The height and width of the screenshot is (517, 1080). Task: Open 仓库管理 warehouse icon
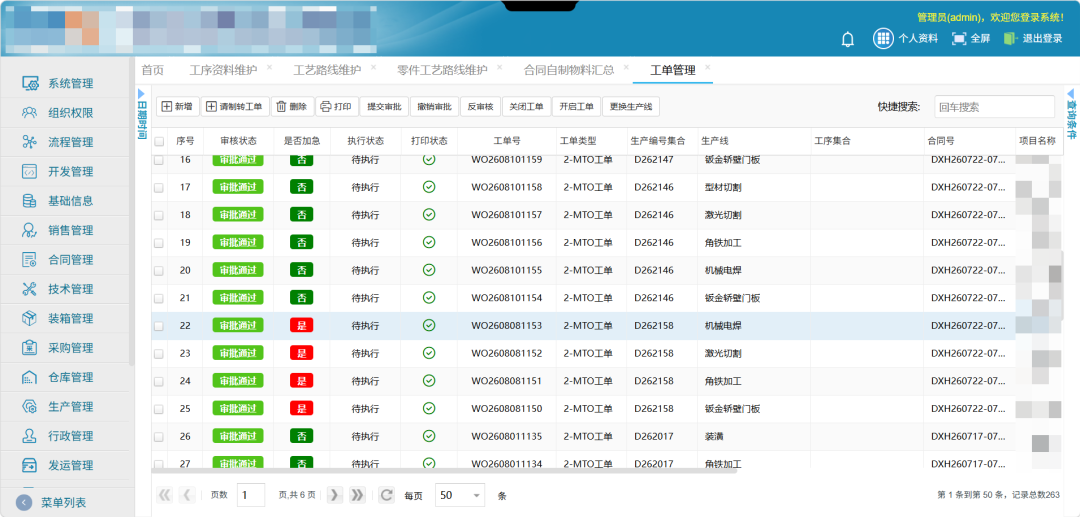click(30, 377)
